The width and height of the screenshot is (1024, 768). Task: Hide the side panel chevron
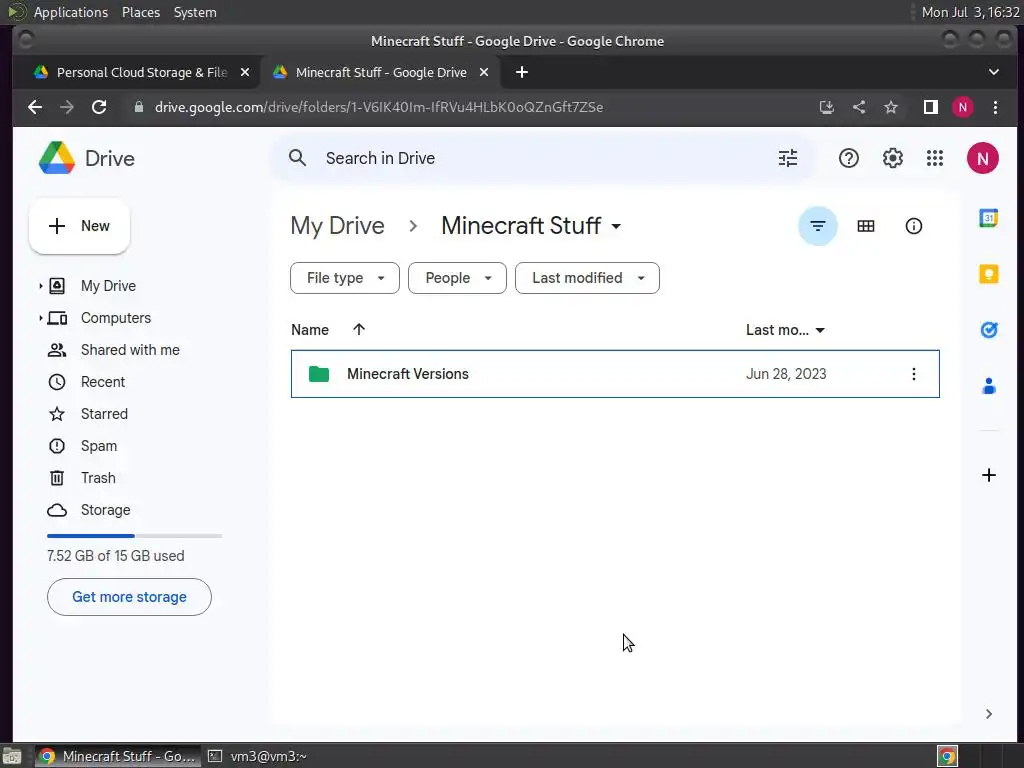(x=988, y=714)
